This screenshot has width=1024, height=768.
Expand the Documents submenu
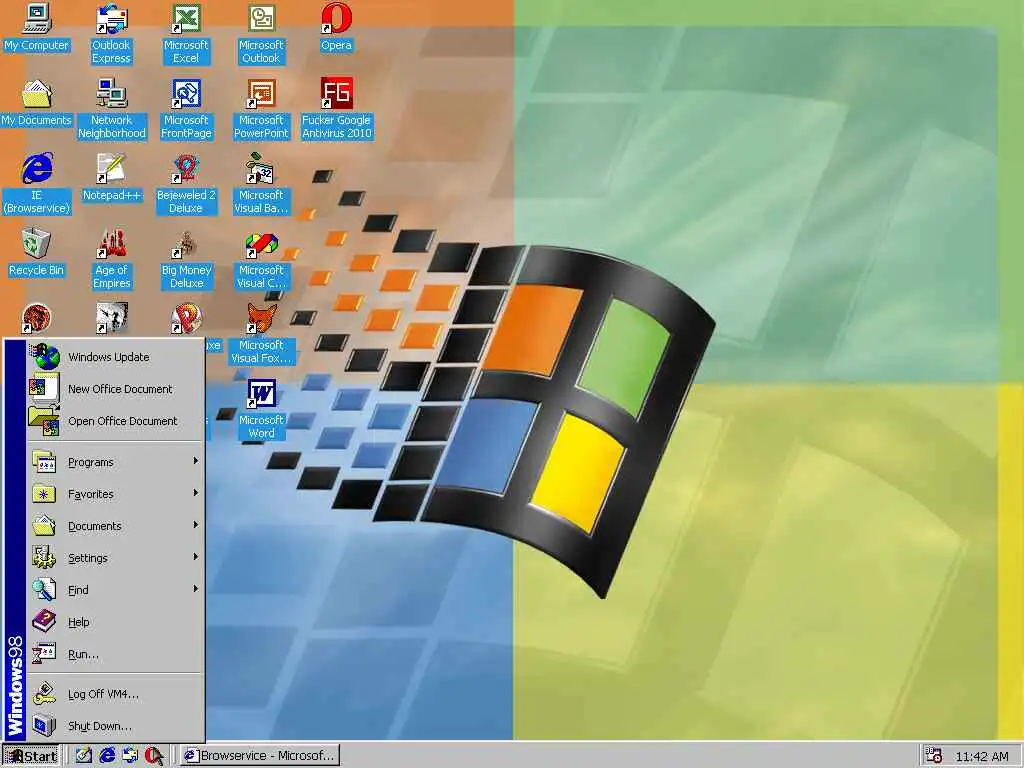[x=116, y=526]
